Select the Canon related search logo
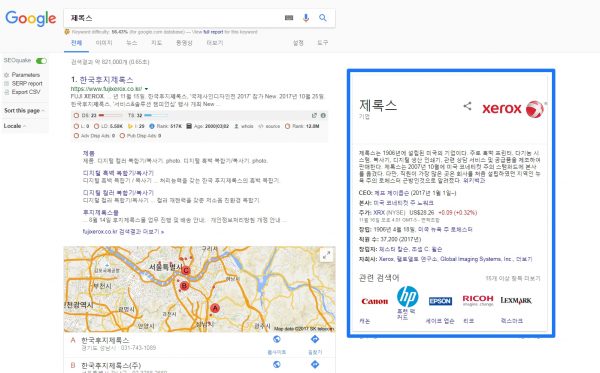 click(374, 301)
